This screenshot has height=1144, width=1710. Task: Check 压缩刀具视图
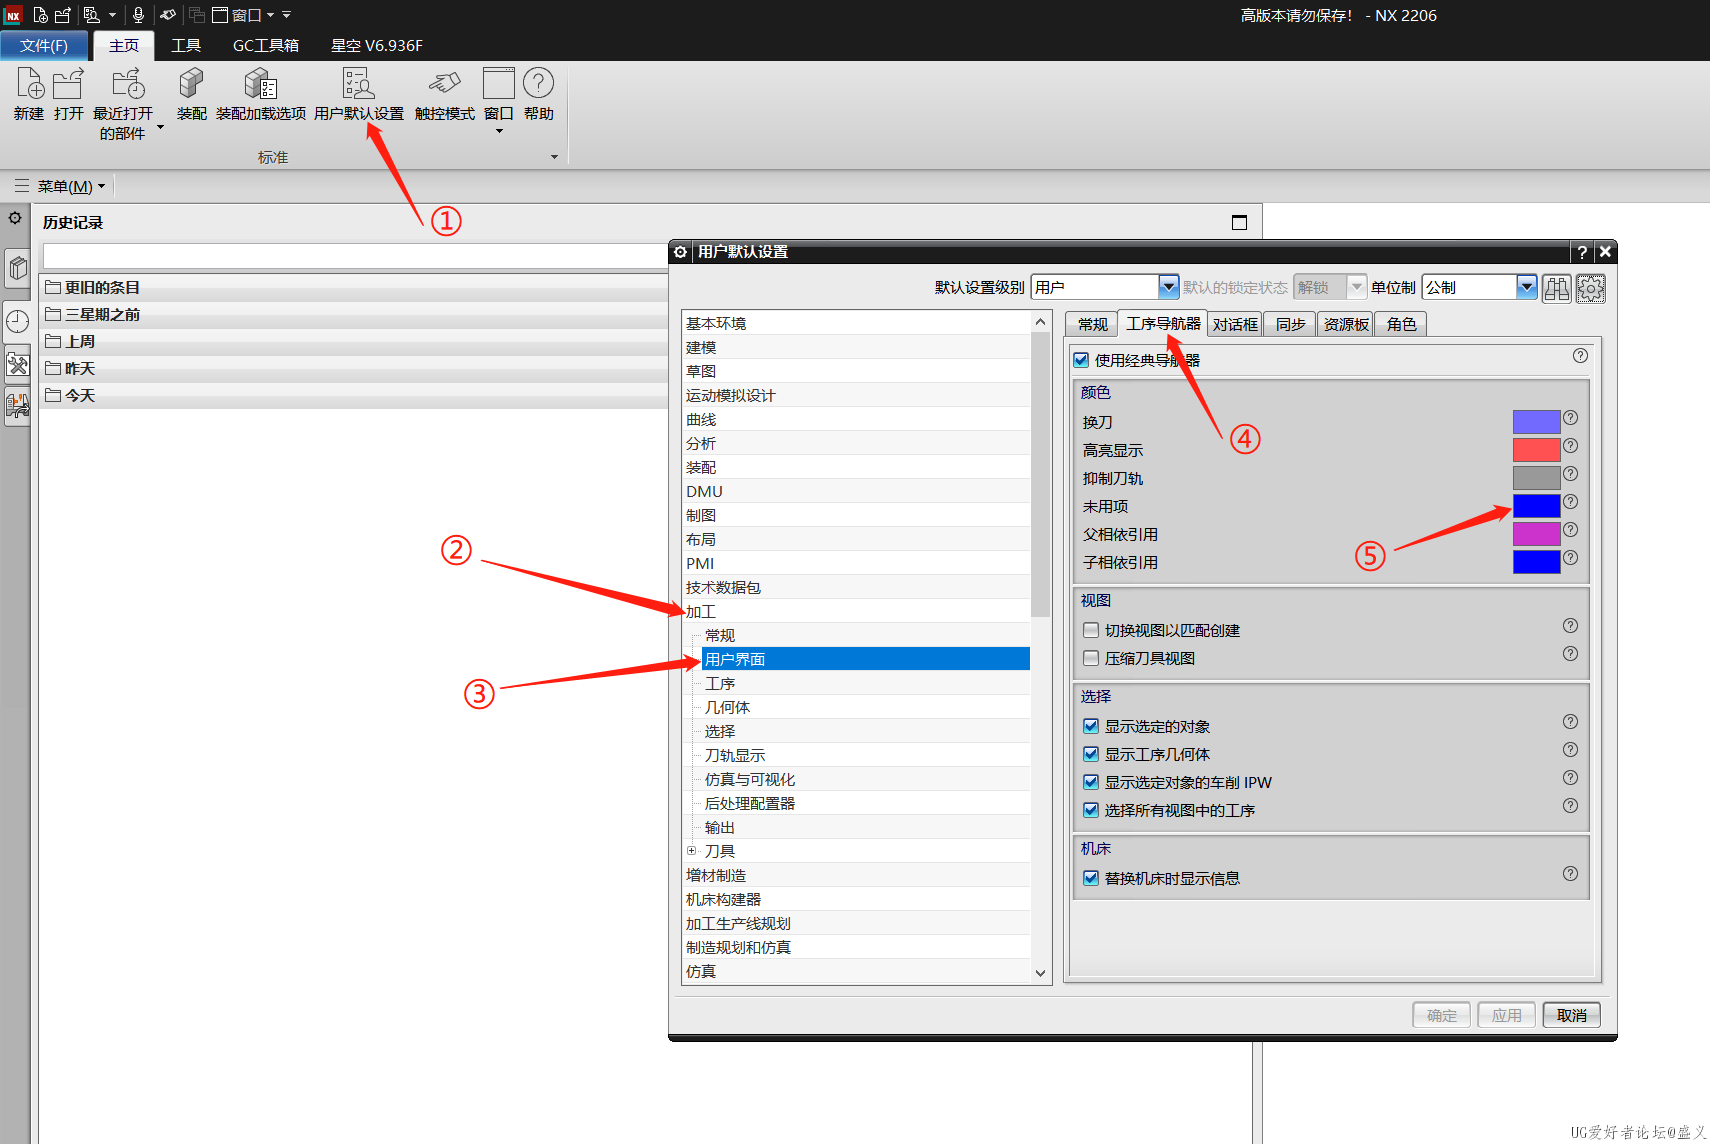click(1091, 658)
